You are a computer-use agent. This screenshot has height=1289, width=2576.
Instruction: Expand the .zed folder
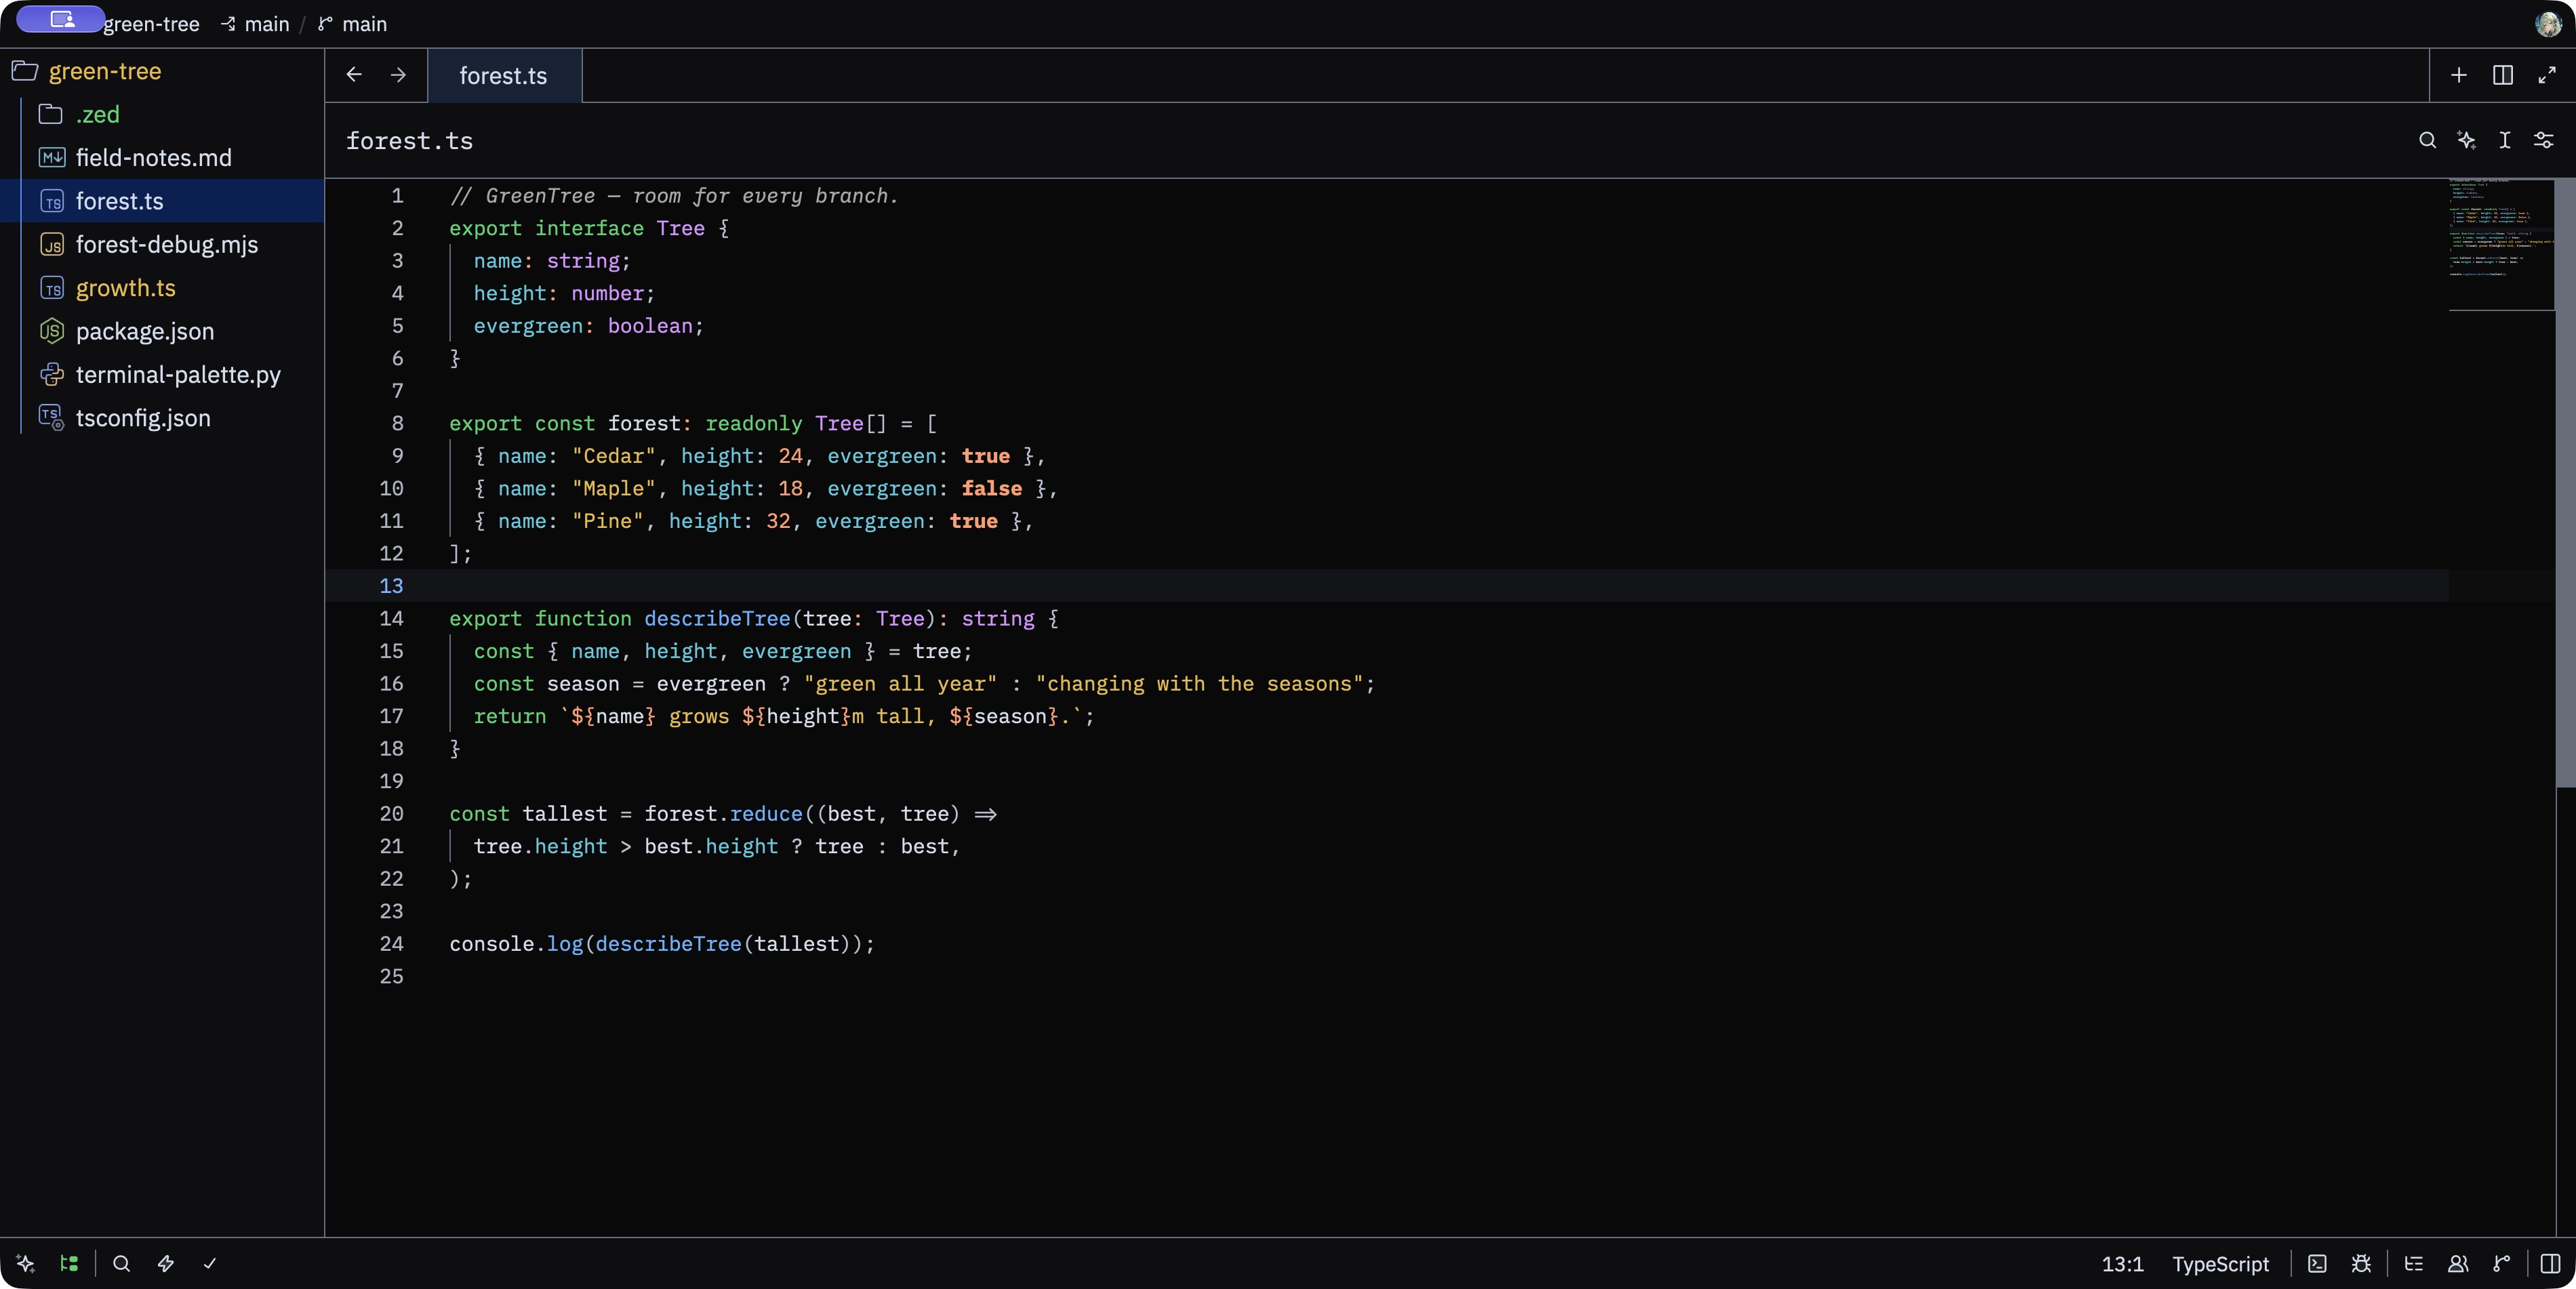pos(162,115)
